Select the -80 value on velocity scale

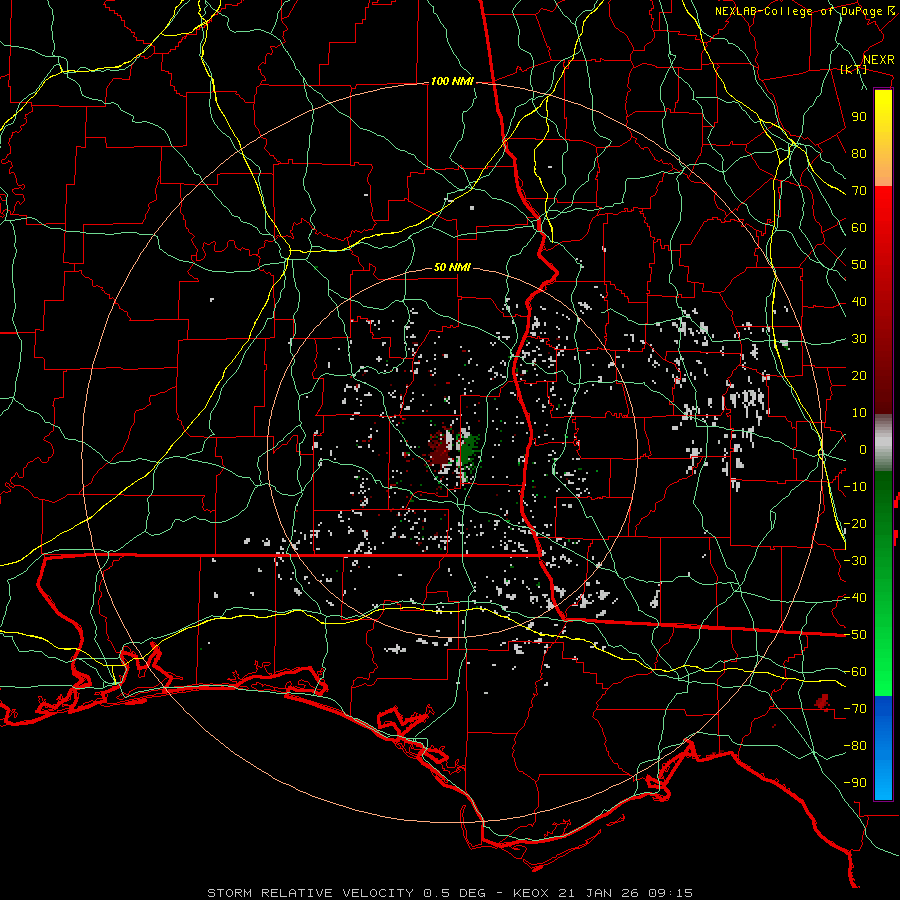pos(855,746)
